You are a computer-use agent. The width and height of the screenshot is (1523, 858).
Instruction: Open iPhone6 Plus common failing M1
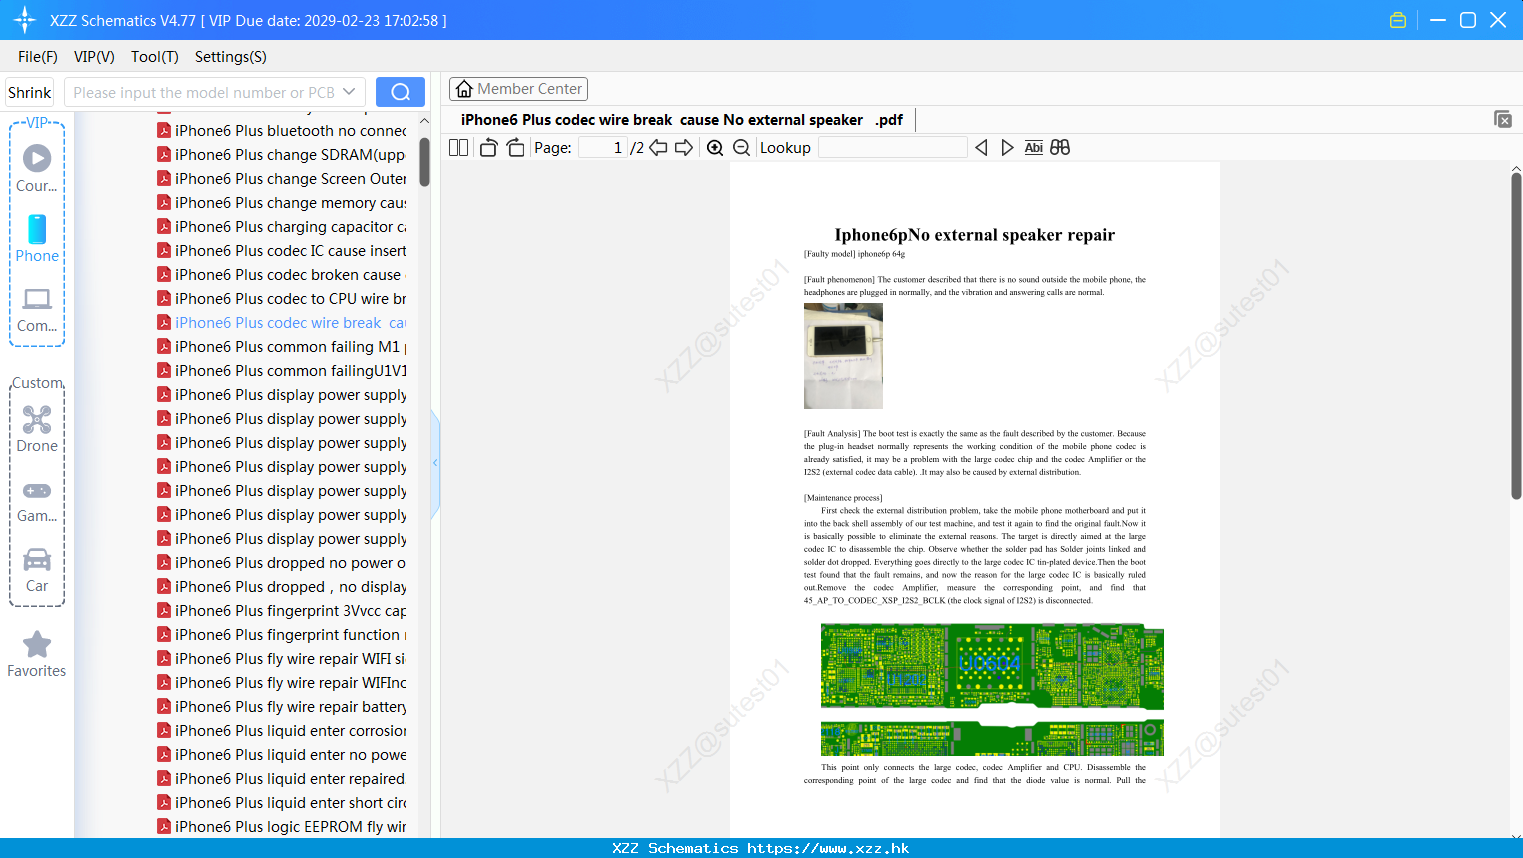282,347
